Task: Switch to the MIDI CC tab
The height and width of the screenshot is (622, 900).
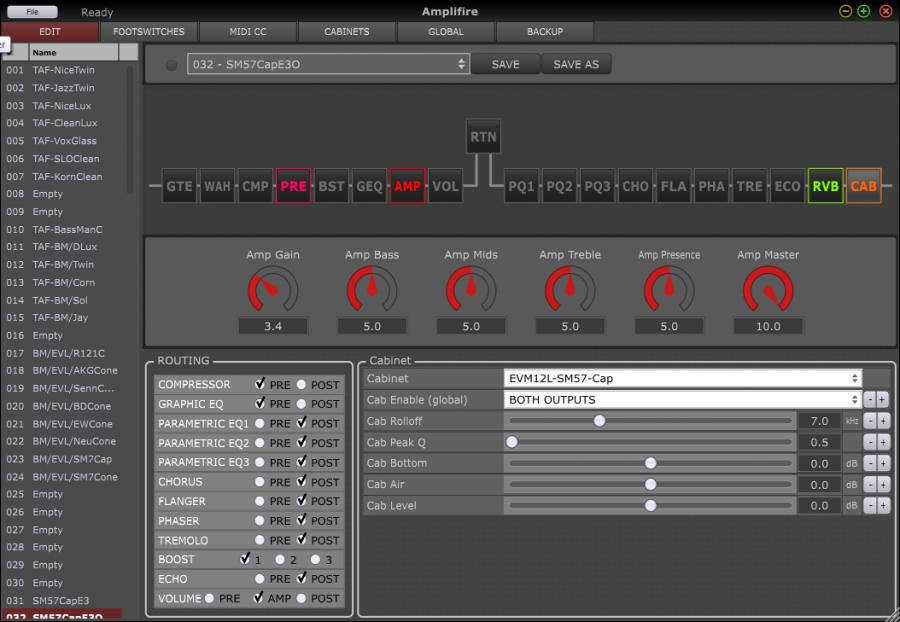Action: [248, 32]
